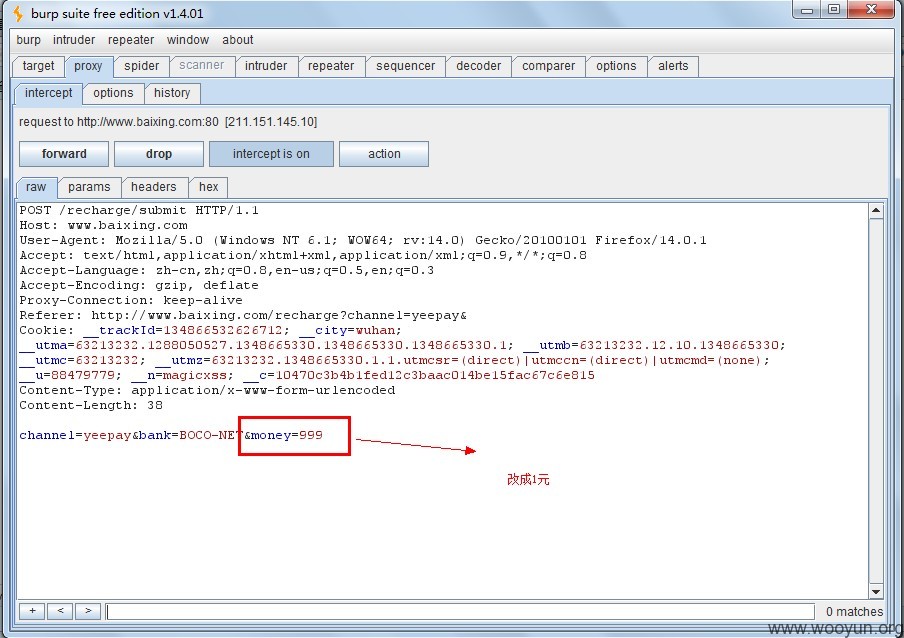
Task: Click the money=999 parameter value
Action: click(287, 435)
